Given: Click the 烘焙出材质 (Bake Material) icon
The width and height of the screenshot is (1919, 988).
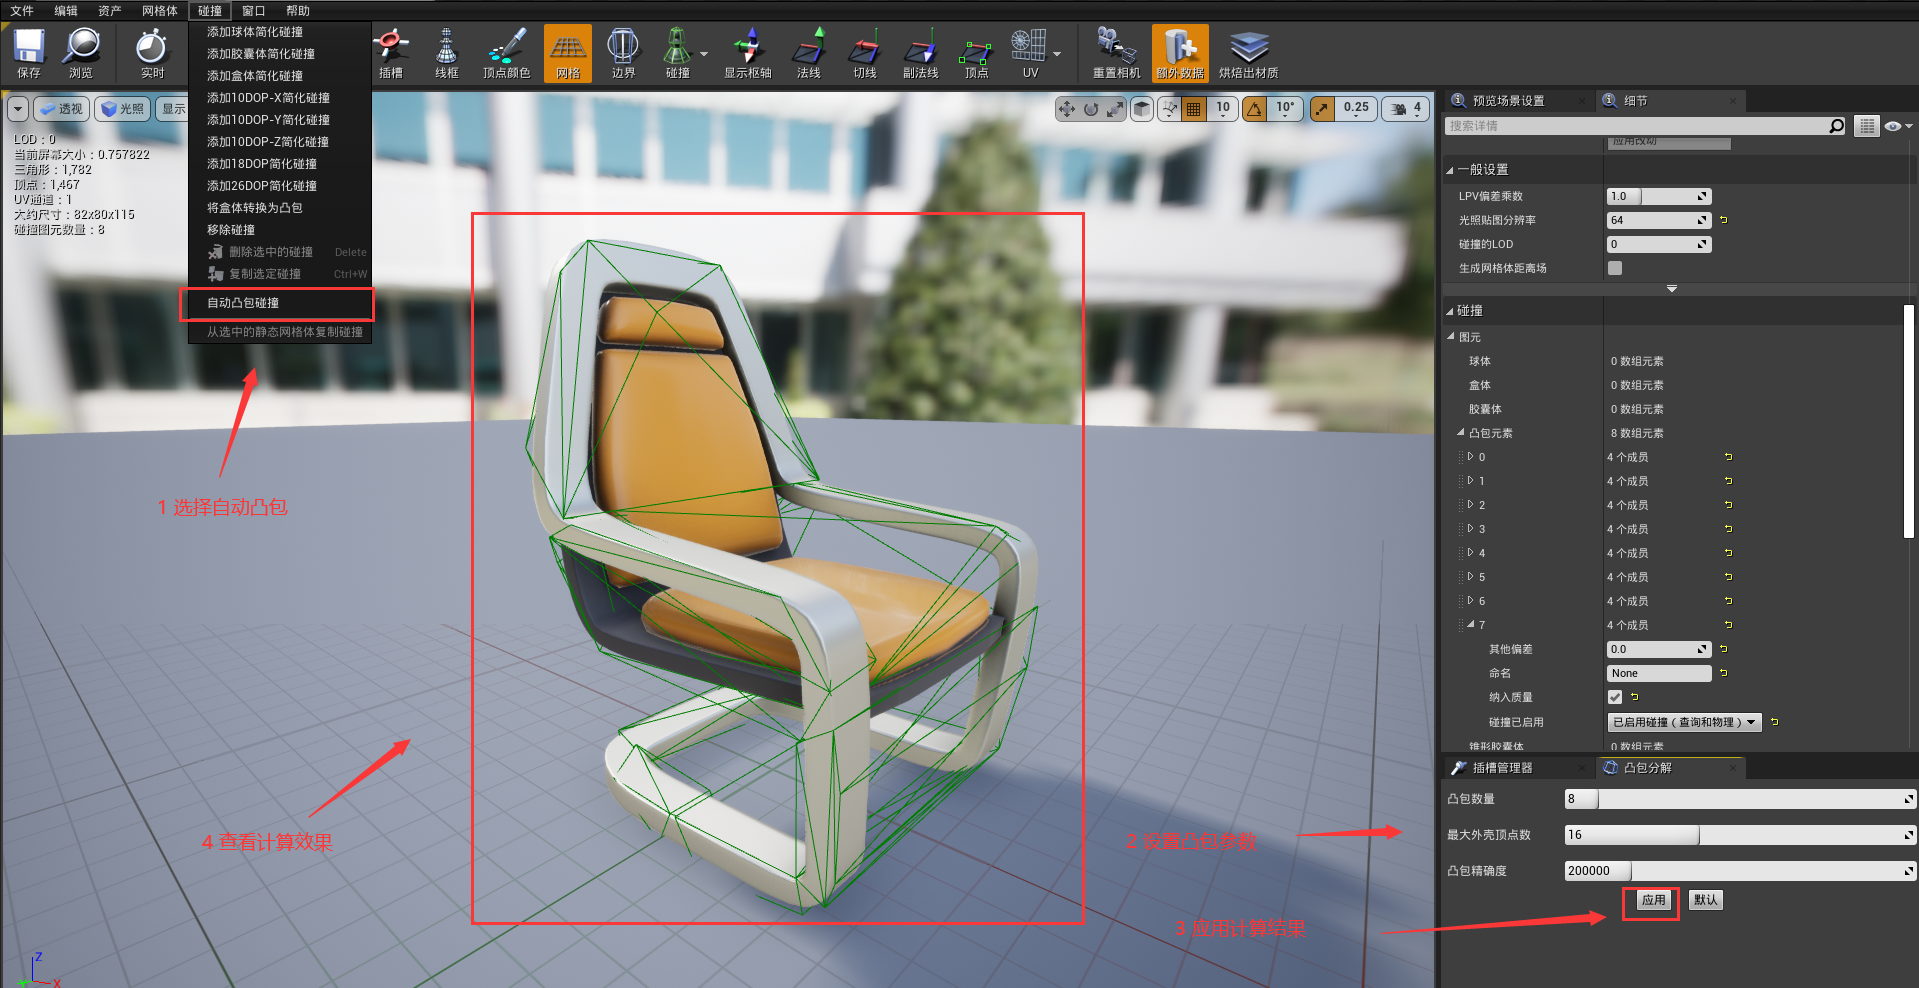Looking at the screenshot, I should pyautogui.click(x=1248, y=52).
